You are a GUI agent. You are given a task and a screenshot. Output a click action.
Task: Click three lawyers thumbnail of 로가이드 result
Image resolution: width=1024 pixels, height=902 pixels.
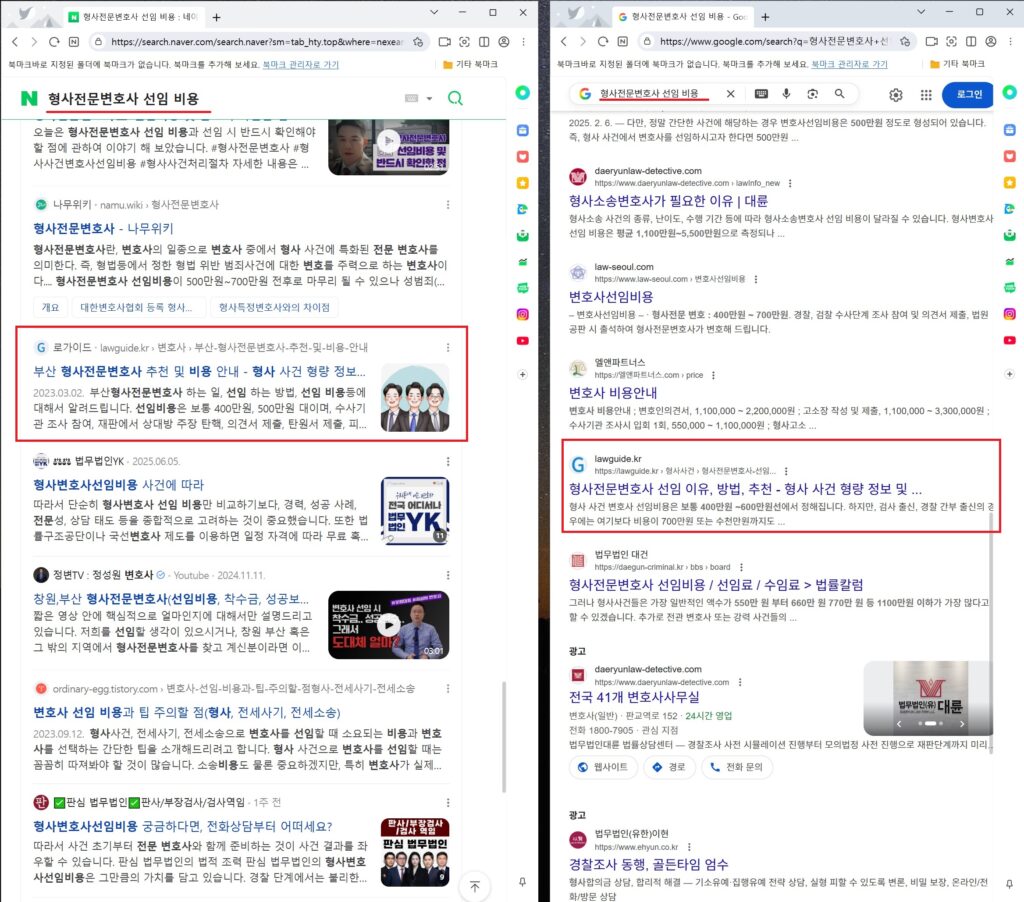(x=415, y=398)
